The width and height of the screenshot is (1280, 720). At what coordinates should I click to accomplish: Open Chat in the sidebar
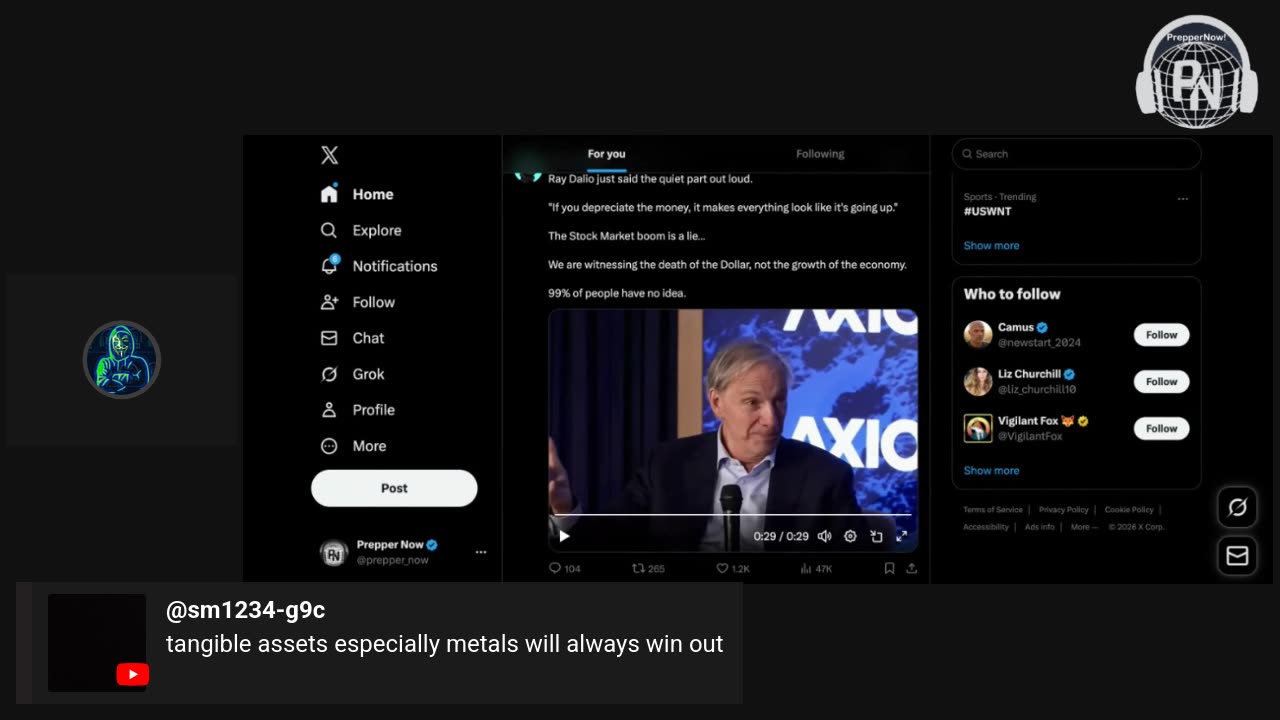(352, 338)
